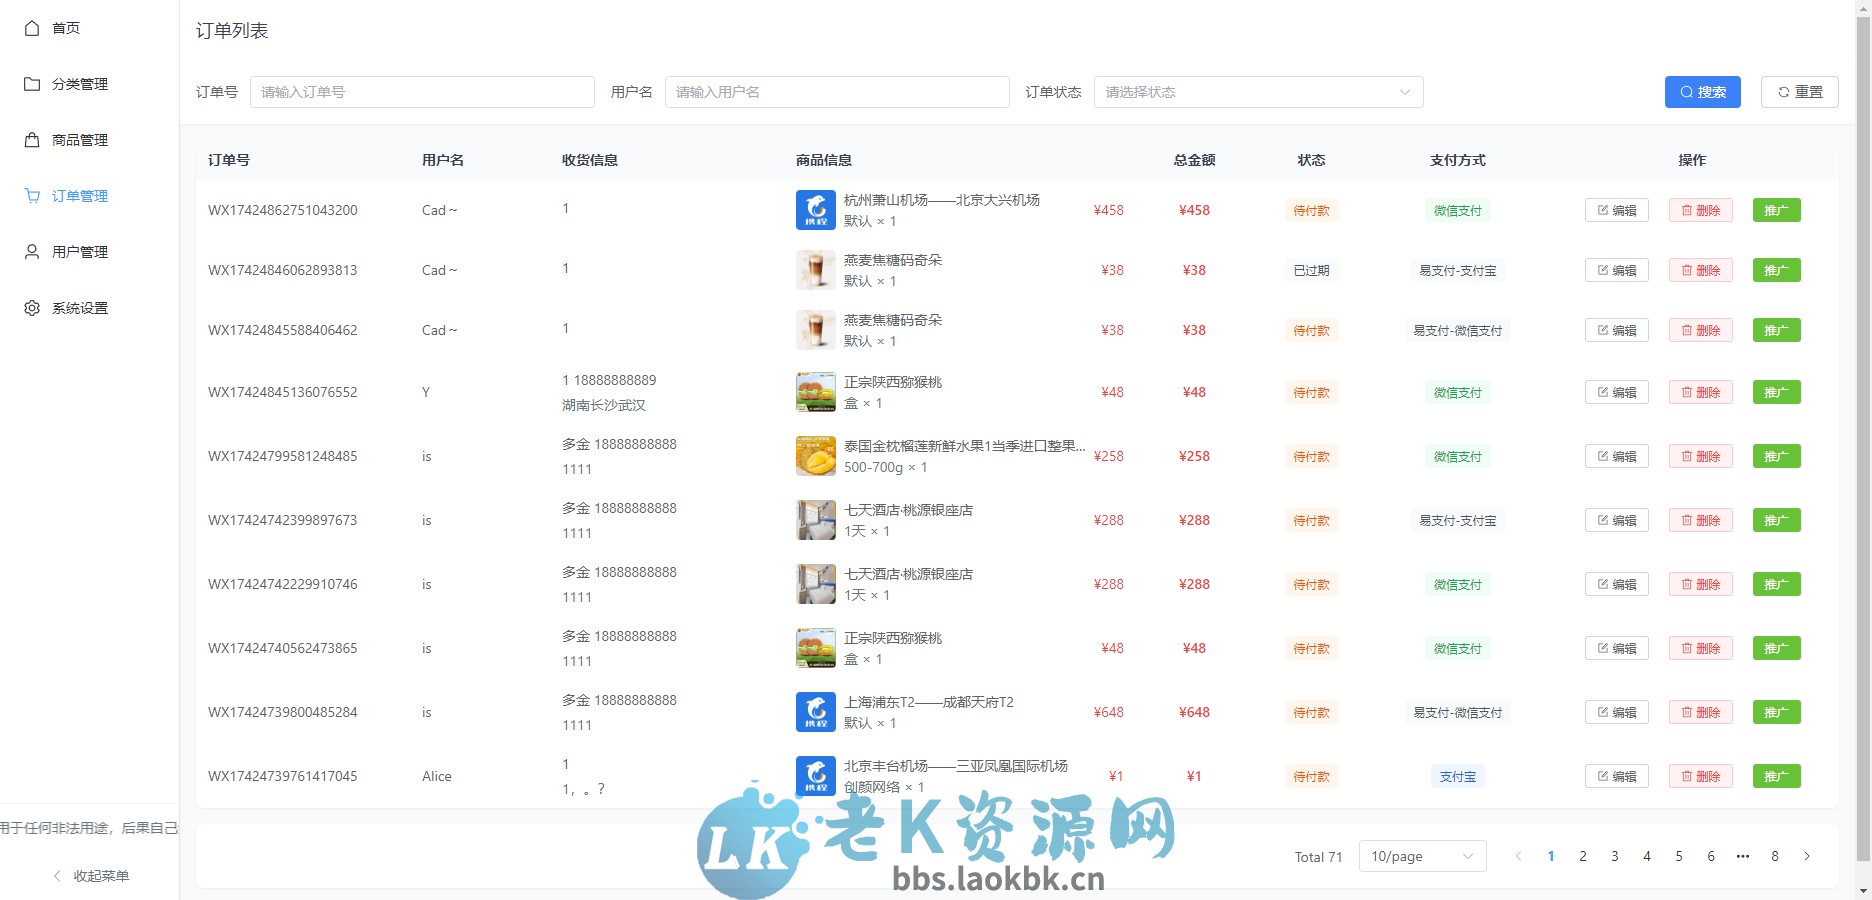This screenshot has width=1872, height=900.
Task: Jump to page 8 in pagination
Action: 1774,856
